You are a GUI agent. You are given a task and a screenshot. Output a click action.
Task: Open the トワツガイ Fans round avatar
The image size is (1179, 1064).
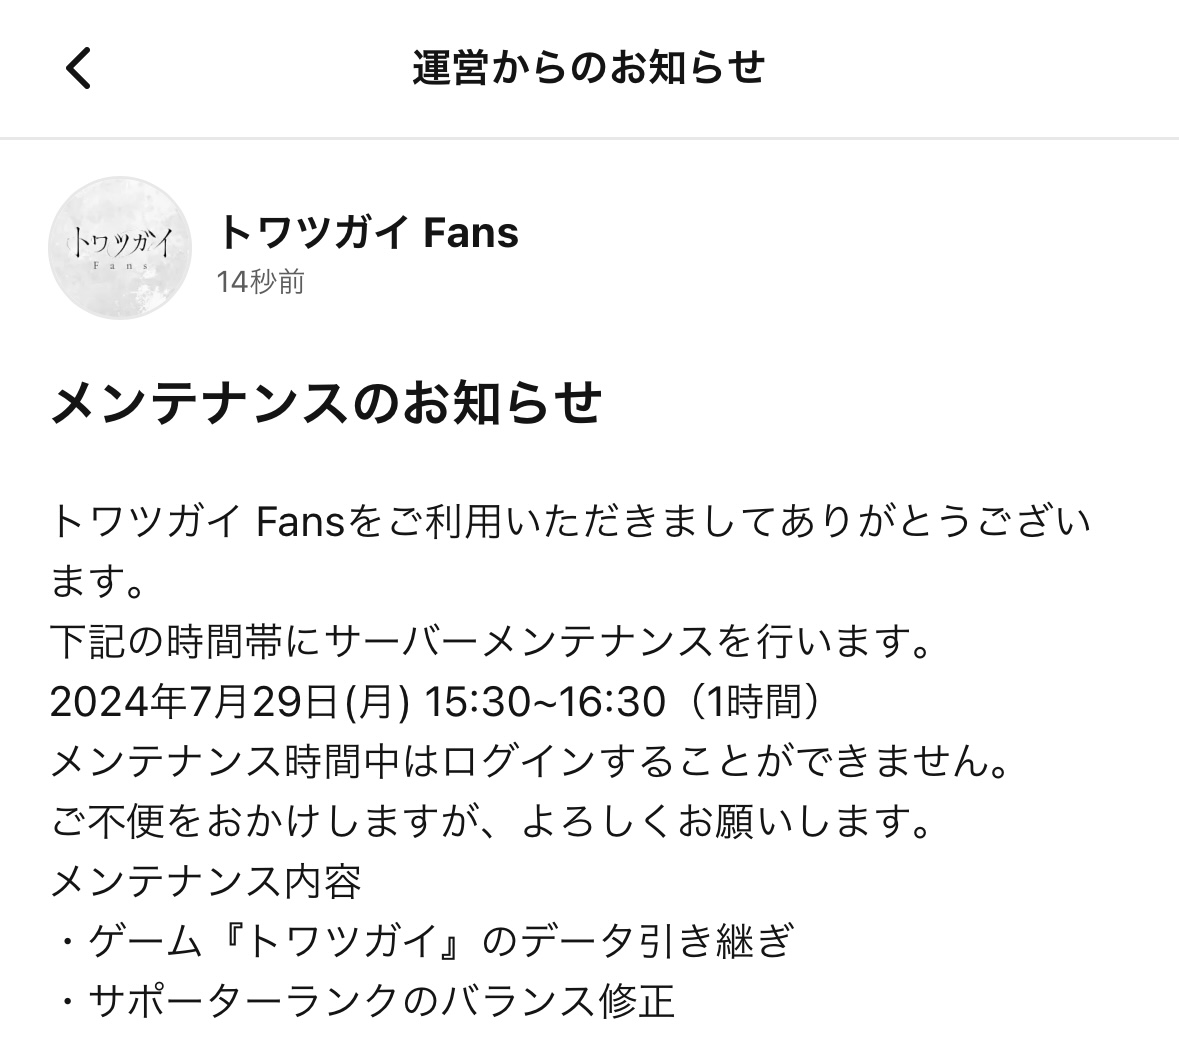pyautogui.click(x=120, y=248)
